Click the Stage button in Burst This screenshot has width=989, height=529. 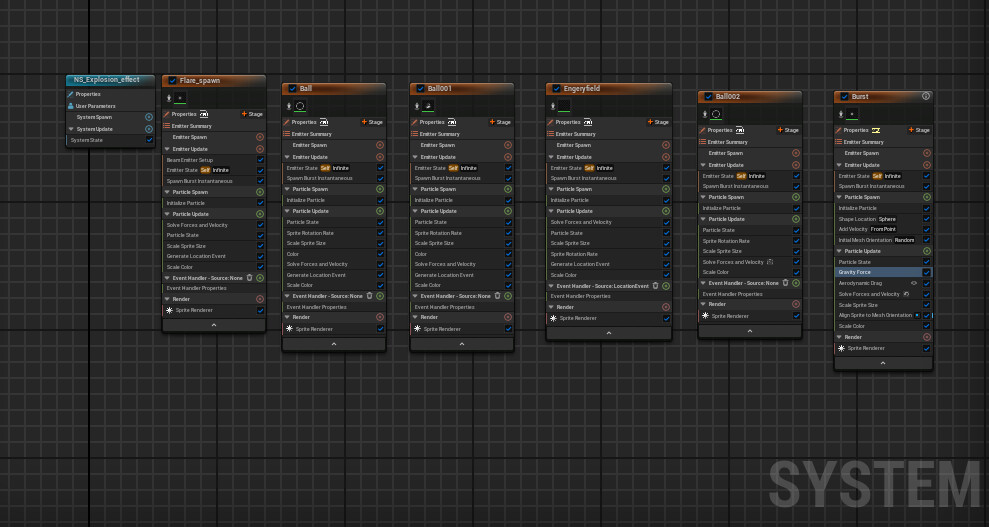(919, 130)
